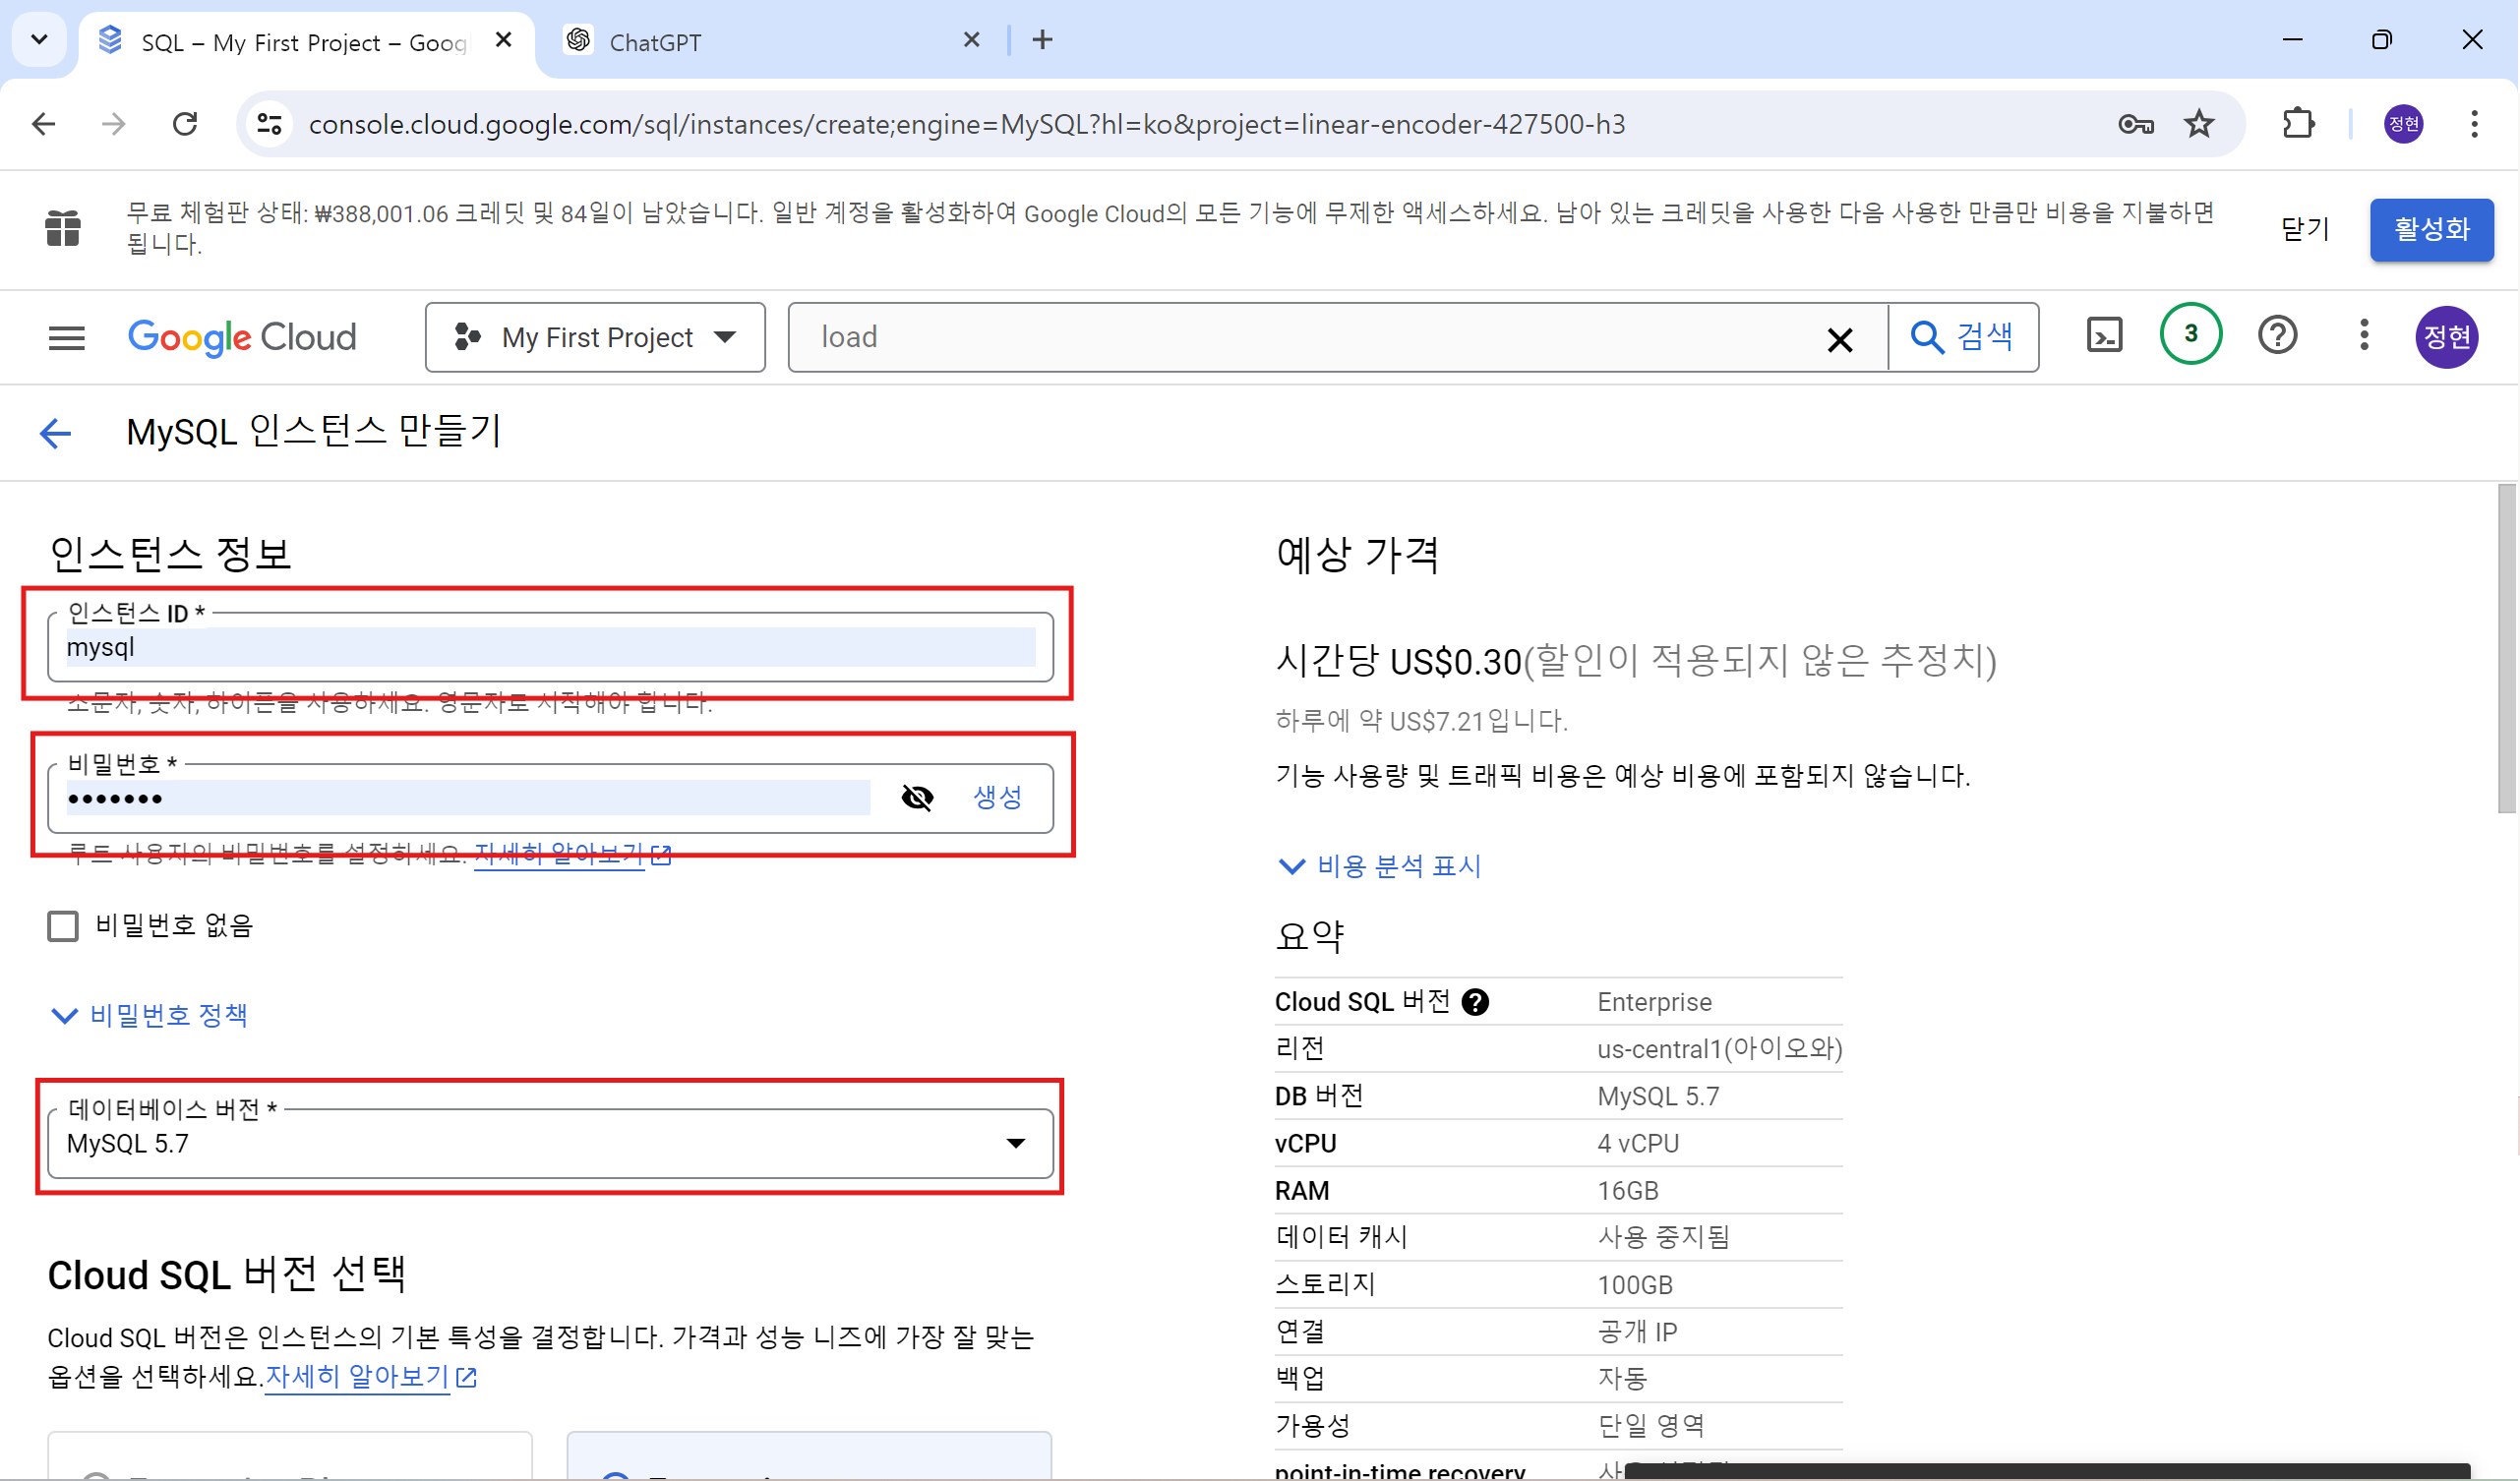The image size is (2520, 1481).
Task: Click the Cloud SQL 버전 help icon
Action: tap(1475, 1002)
